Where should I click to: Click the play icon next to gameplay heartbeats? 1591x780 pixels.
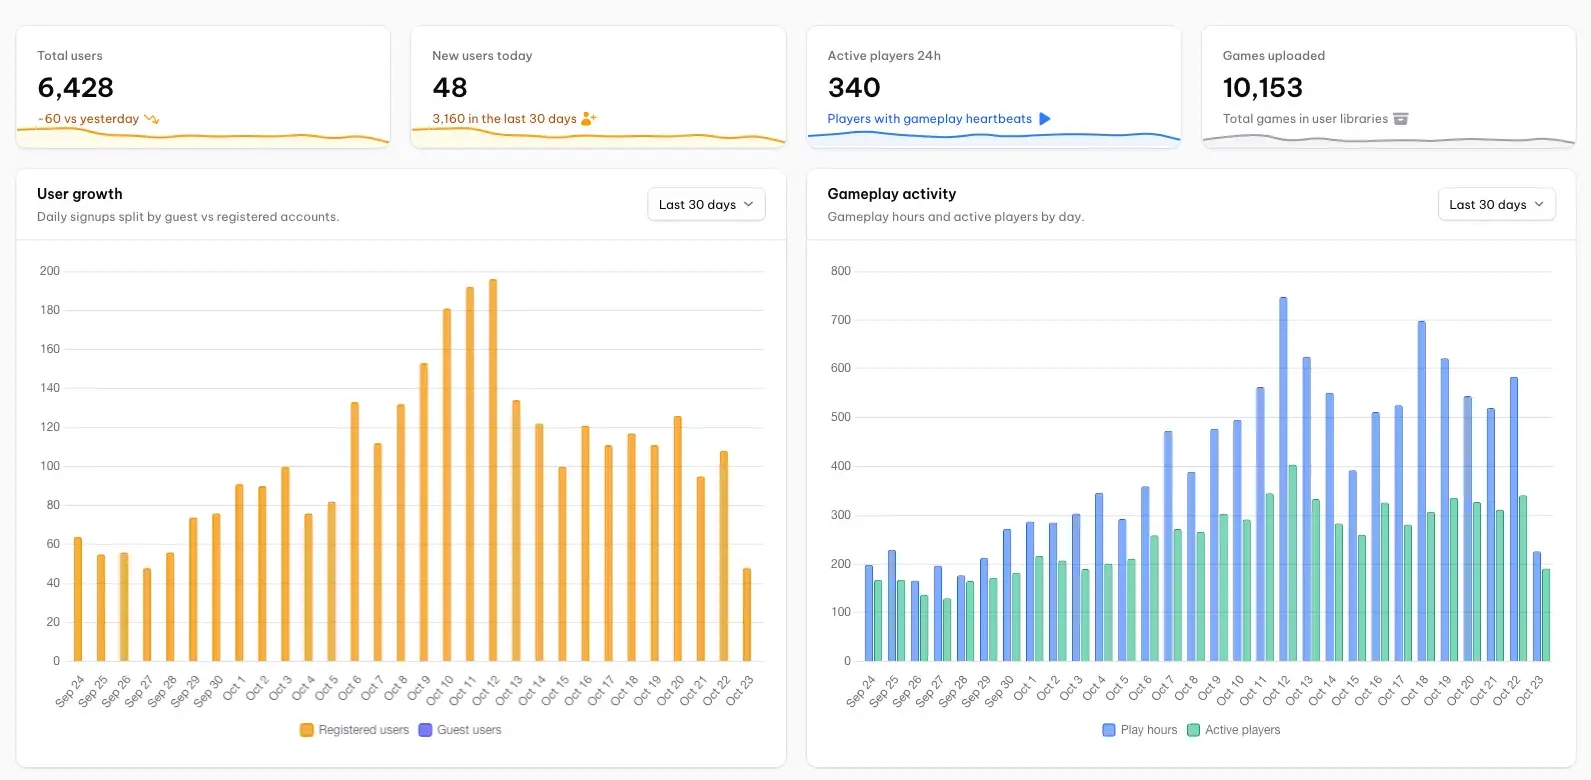[1045, 119]
